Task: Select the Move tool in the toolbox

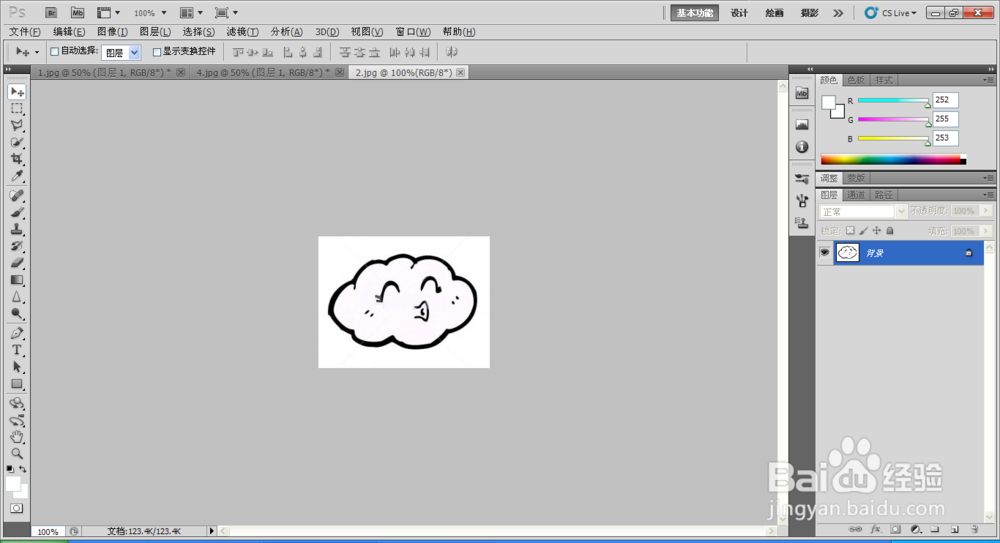Action: (x=17, y=92)
